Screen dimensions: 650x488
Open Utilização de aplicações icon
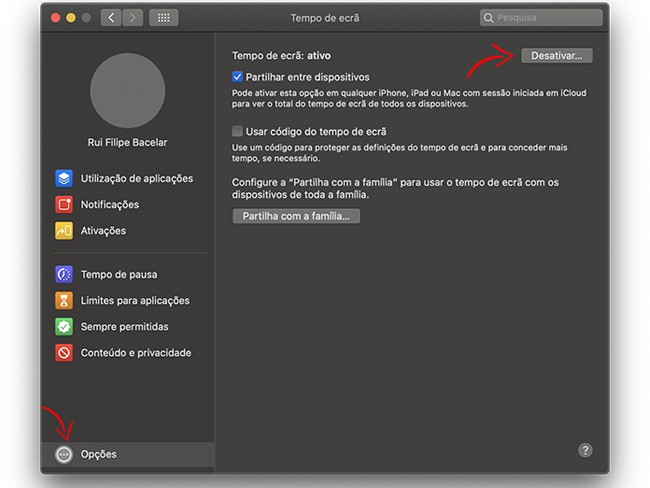coord(64,179)
